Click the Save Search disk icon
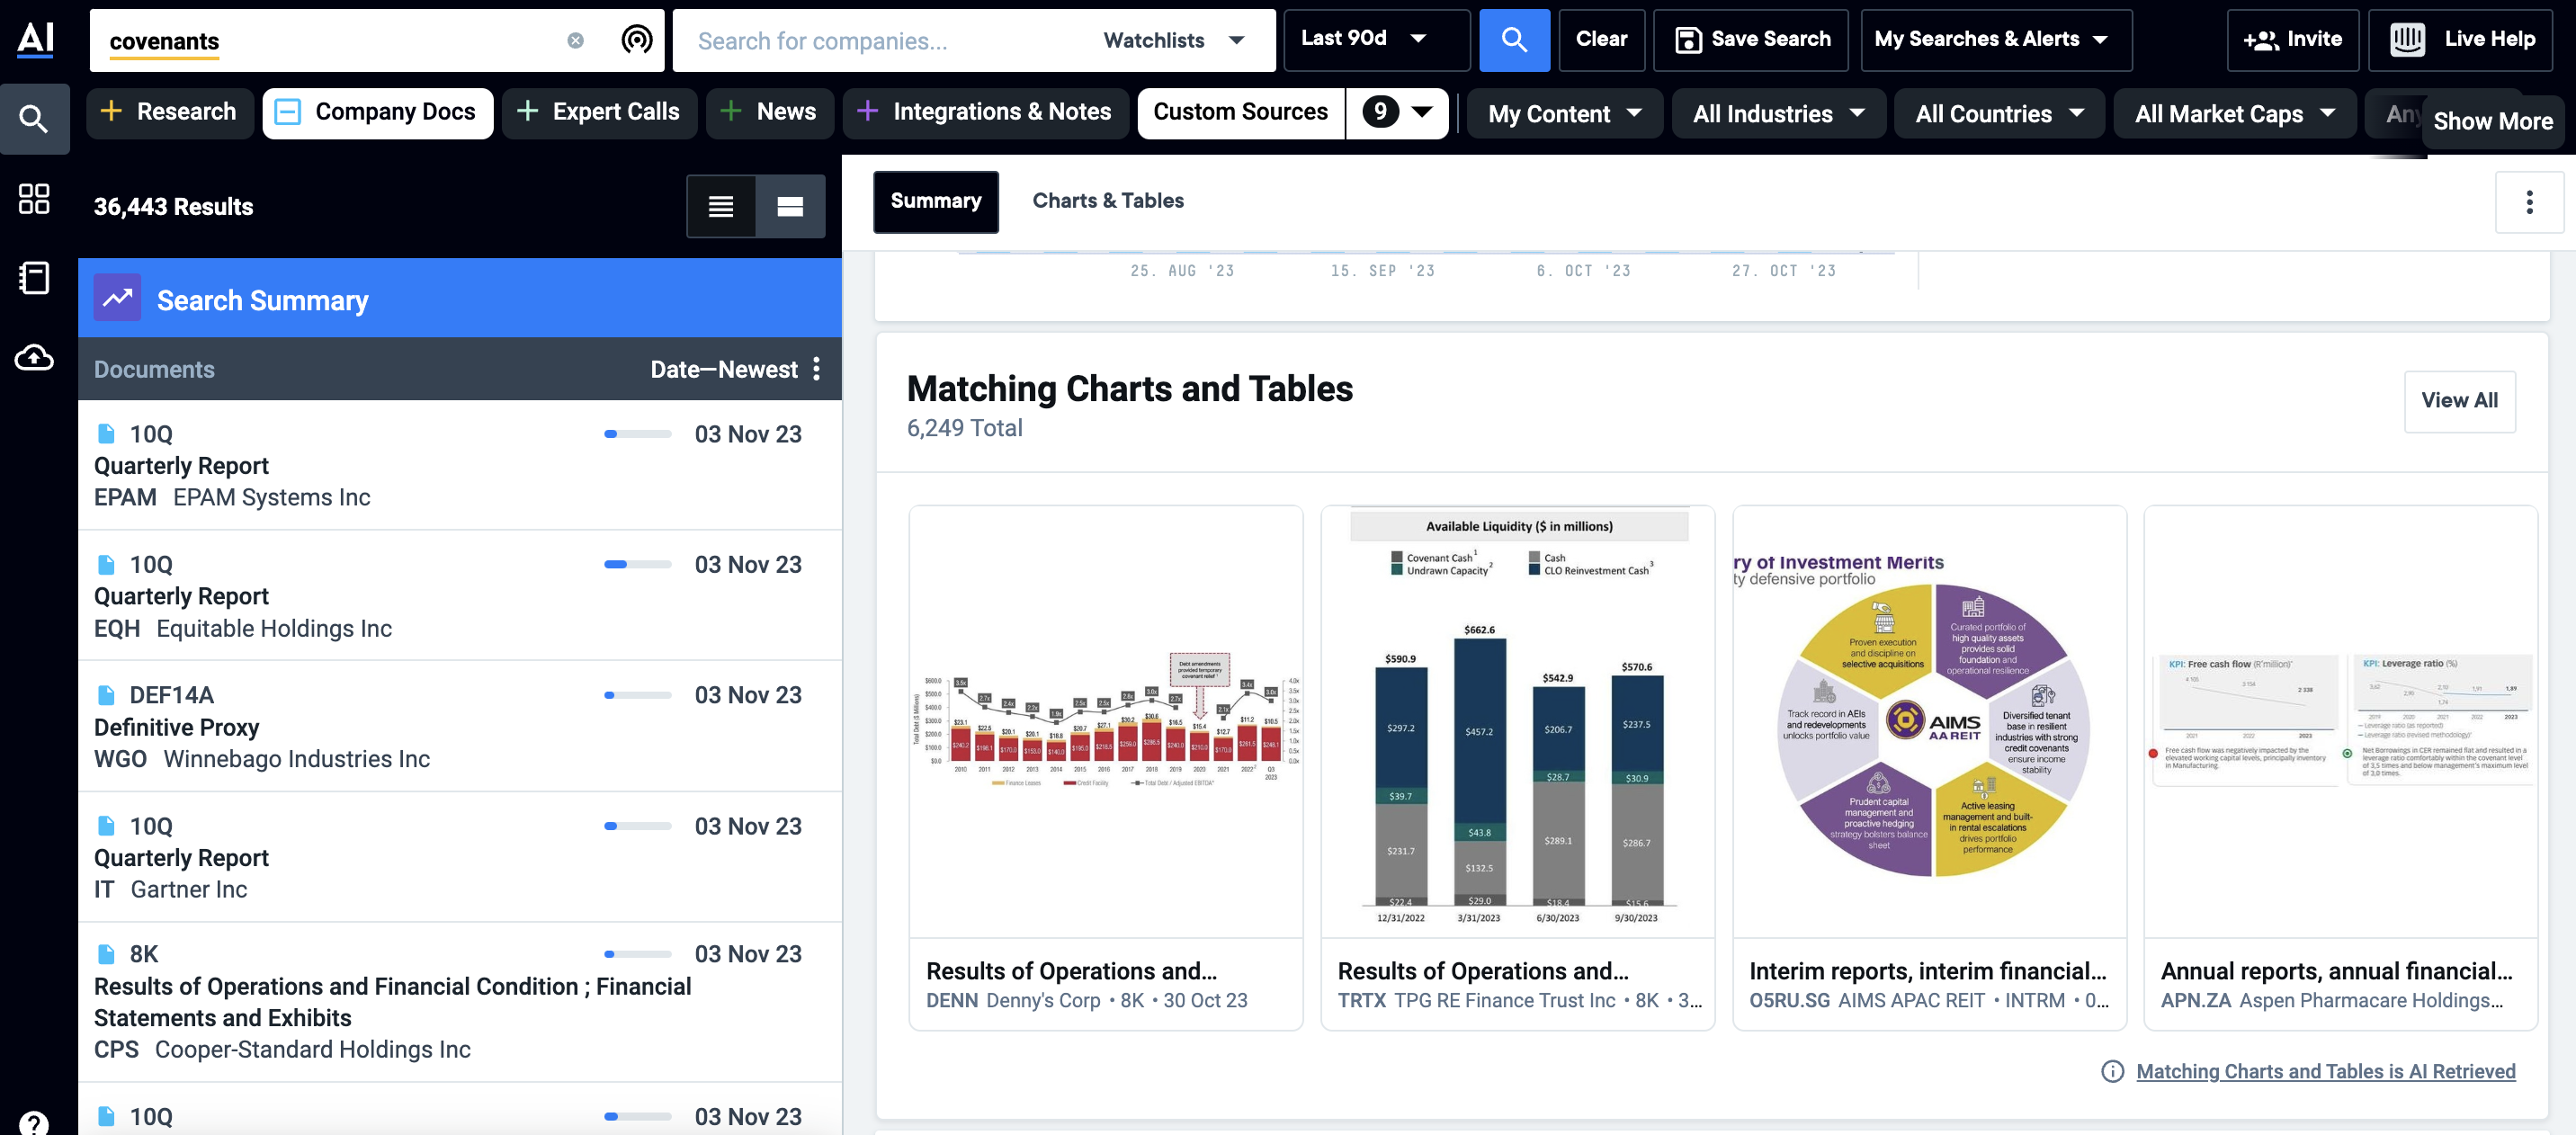Screen dimensions: 2576x1135 pos(1688,40)
